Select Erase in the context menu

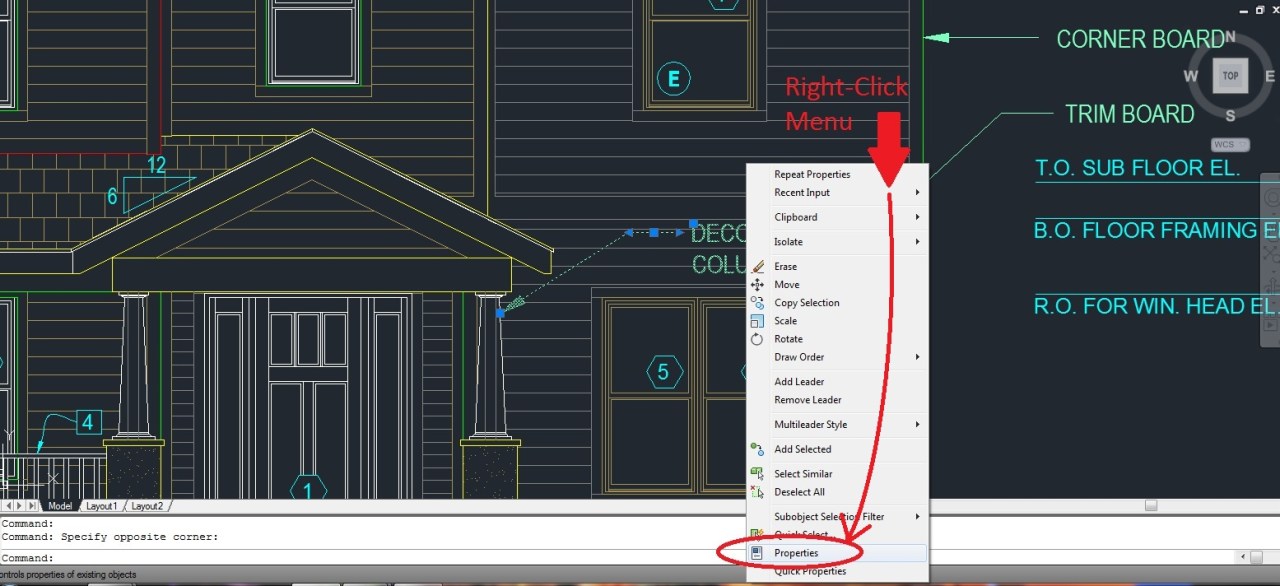[x=787, y=266]
